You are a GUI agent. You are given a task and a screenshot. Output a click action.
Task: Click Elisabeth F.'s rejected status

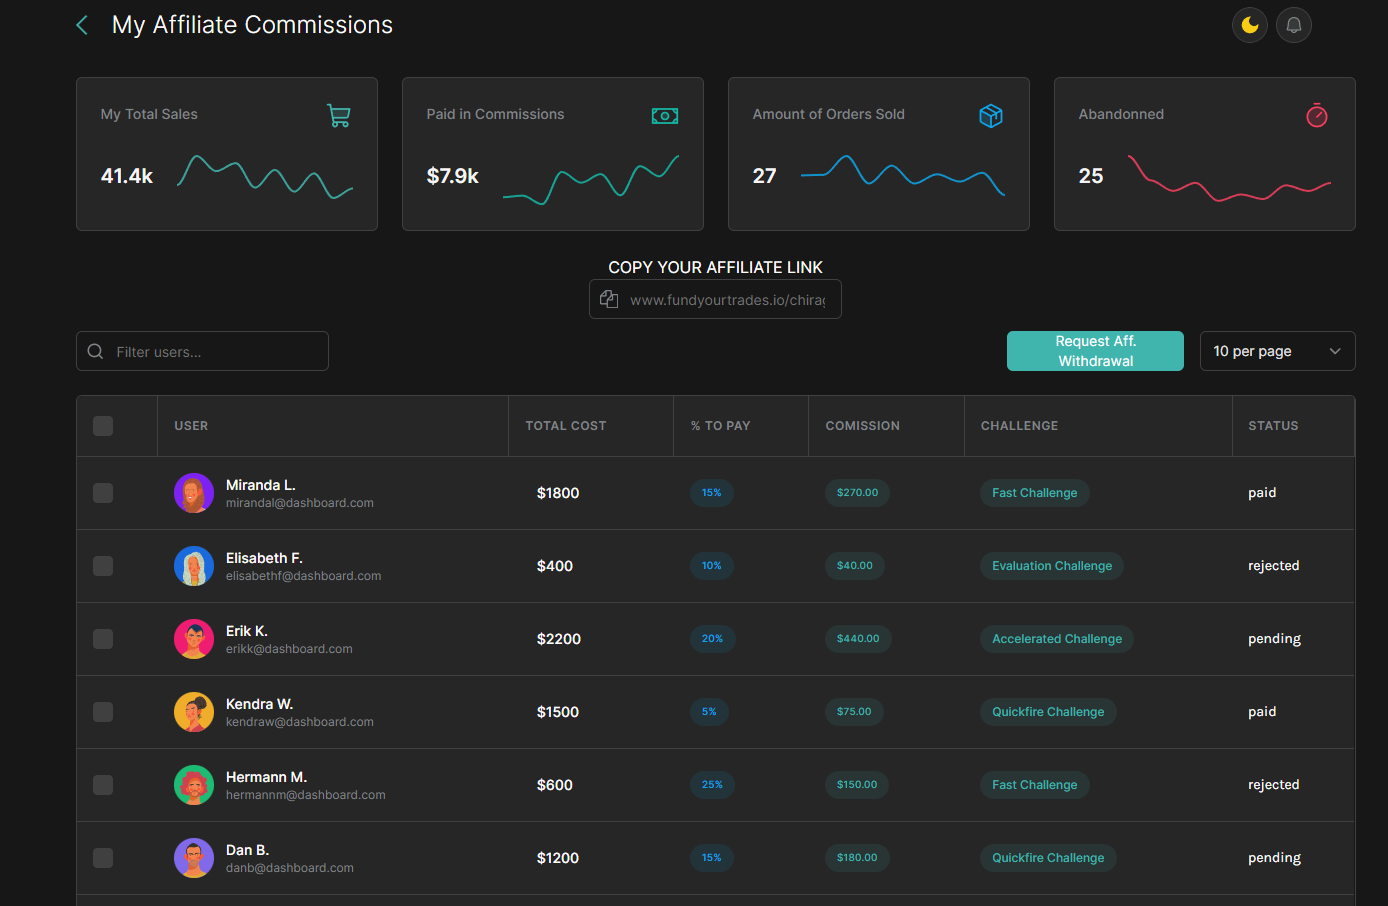(x=1273, y=566)
